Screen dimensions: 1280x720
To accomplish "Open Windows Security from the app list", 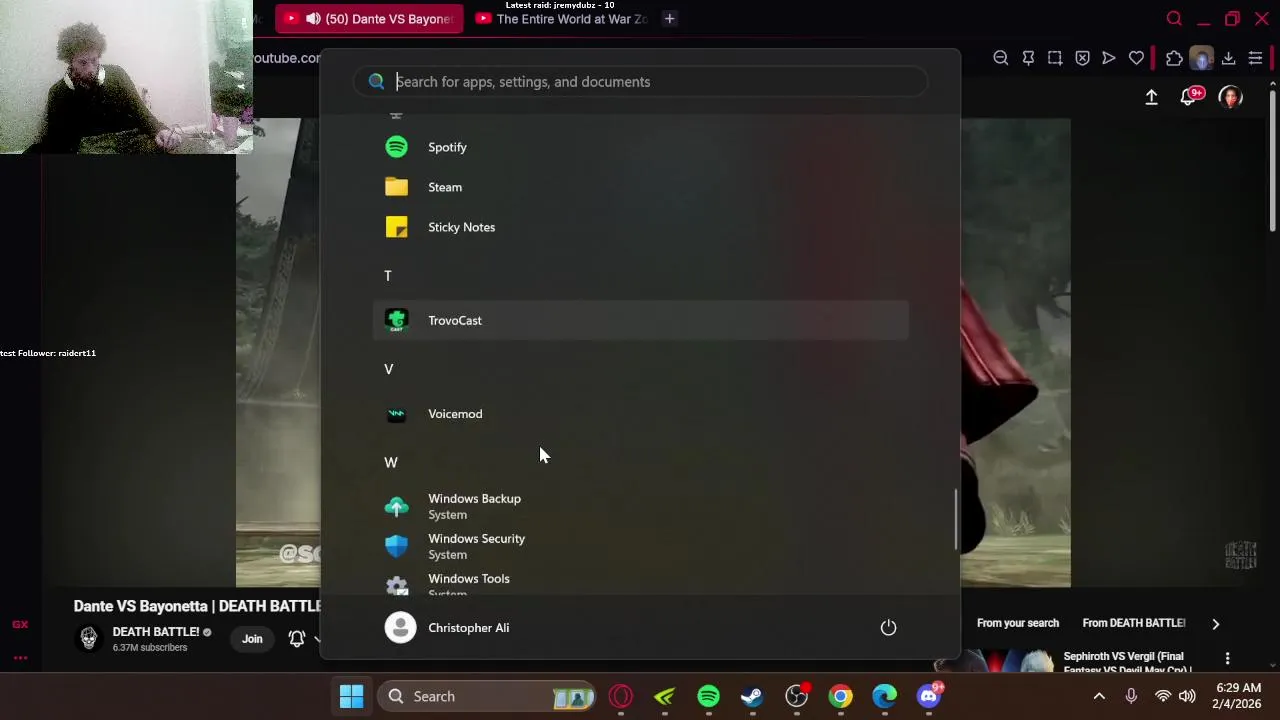I will [640, 546].
